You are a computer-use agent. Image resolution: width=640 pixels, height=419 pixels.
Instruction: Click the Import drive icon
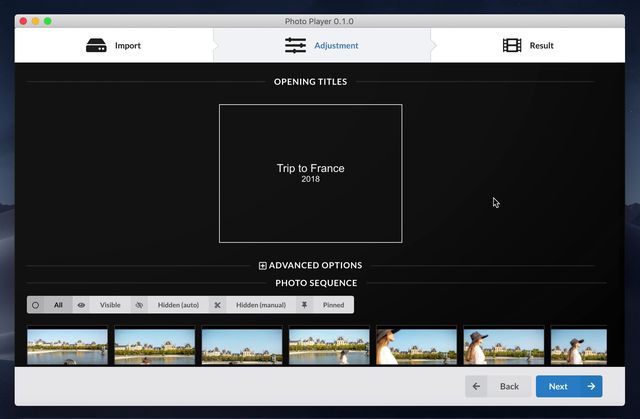96,45
